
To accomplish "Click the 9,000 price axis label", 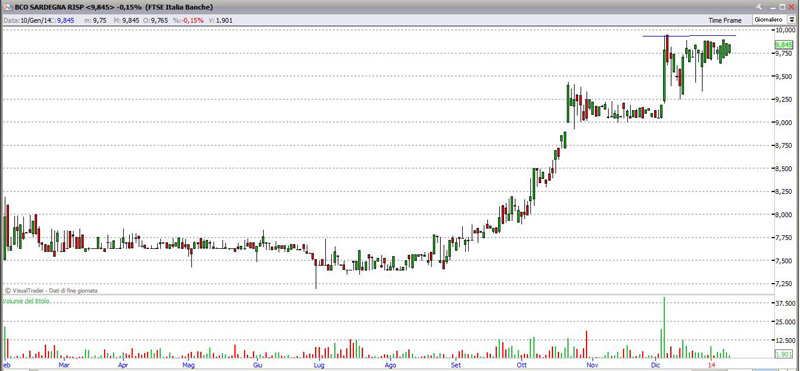I will [784, 122].
